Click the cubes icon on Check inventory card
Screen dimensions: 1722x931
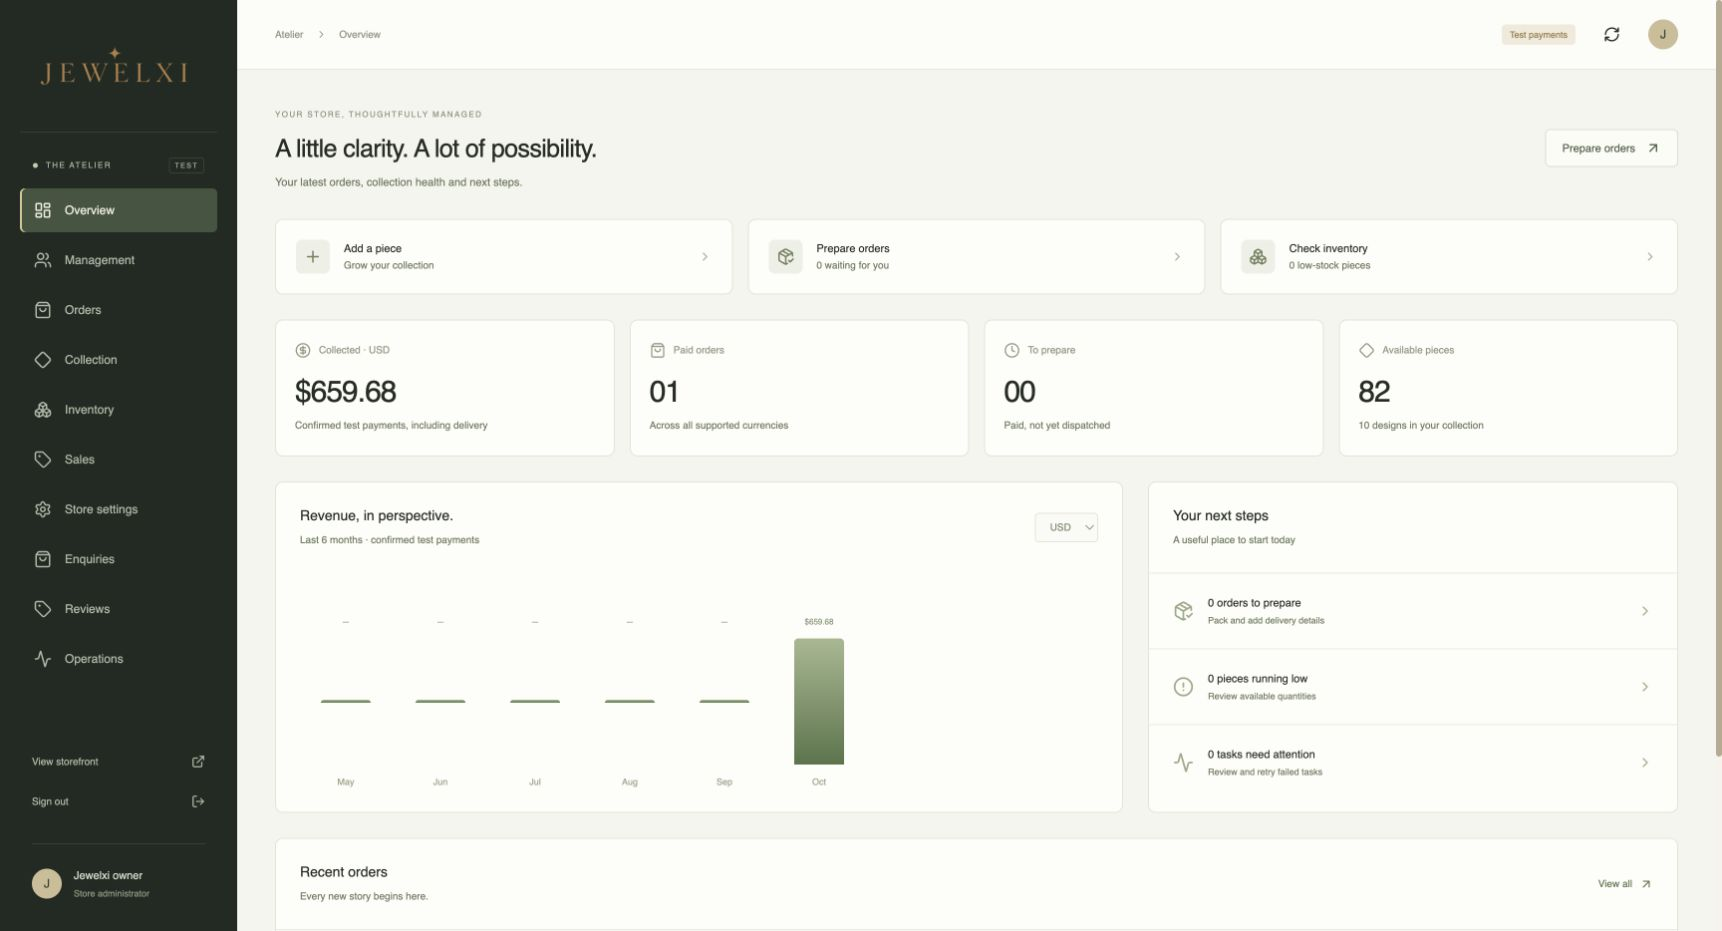point(1258,257)
